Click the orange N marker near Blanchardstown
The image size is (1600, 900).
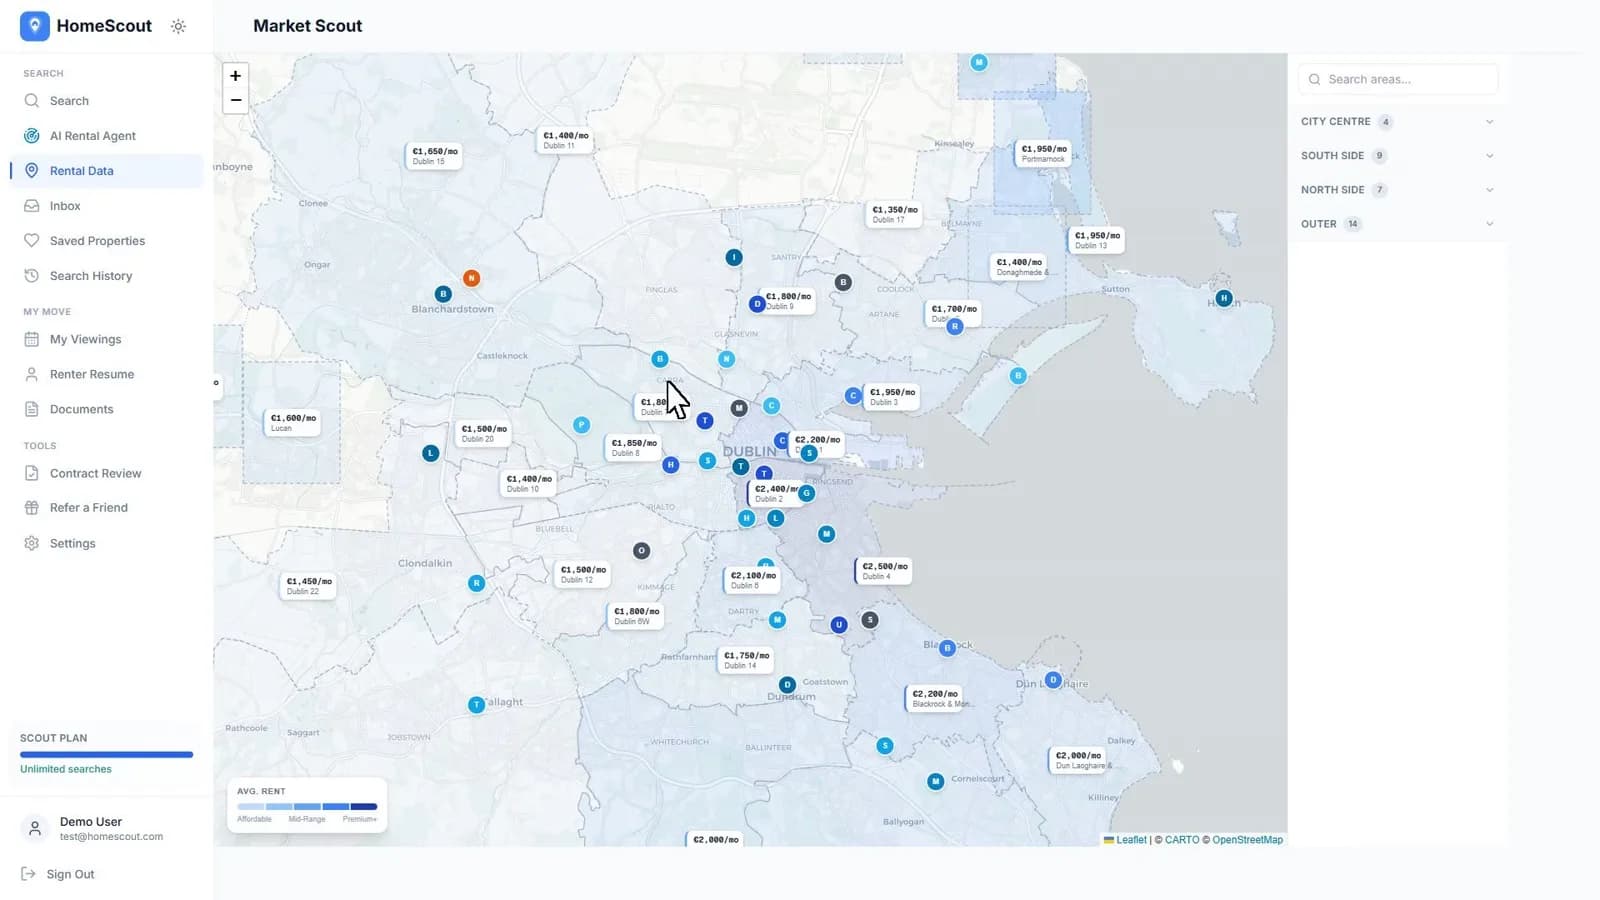point(471,278)
